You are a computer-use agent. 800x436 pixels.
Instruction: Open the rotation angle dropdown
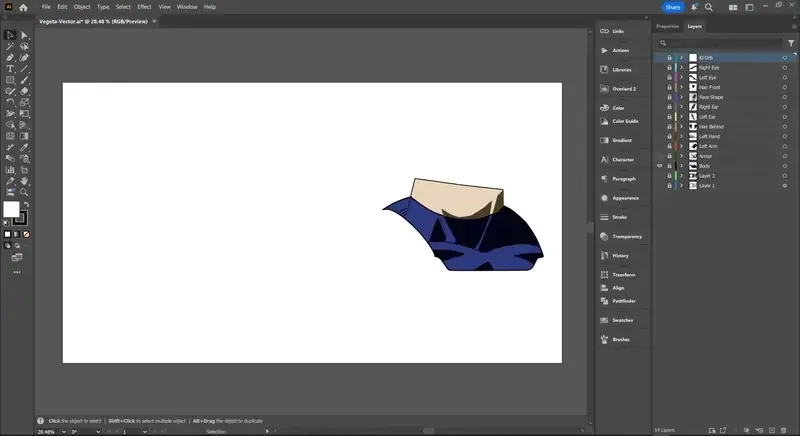pos(98,432)
